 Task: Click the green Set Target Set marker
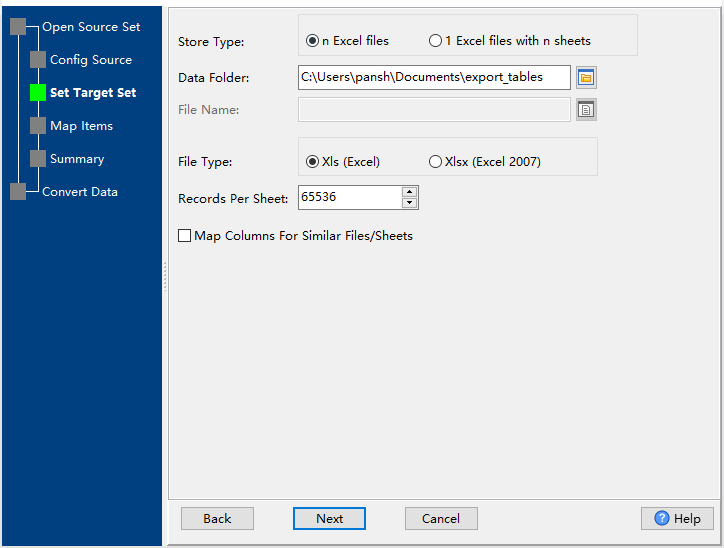[x=38, y=93]
